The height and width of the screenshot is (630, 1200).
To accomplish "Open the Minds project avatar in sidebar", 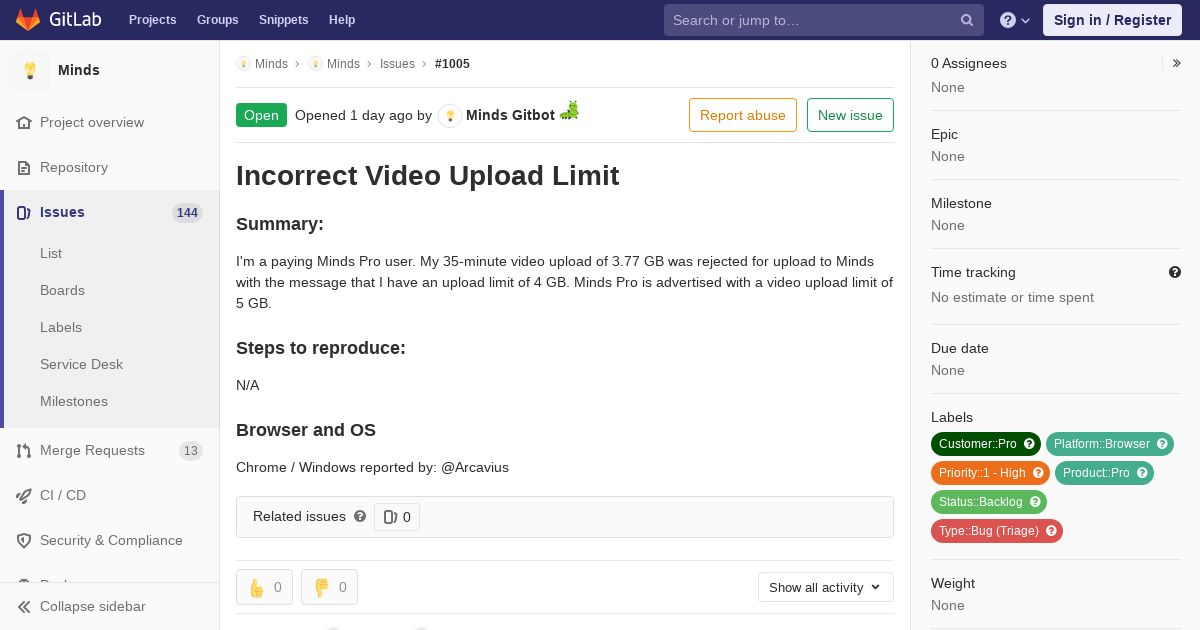I will (x=30, y=70).
